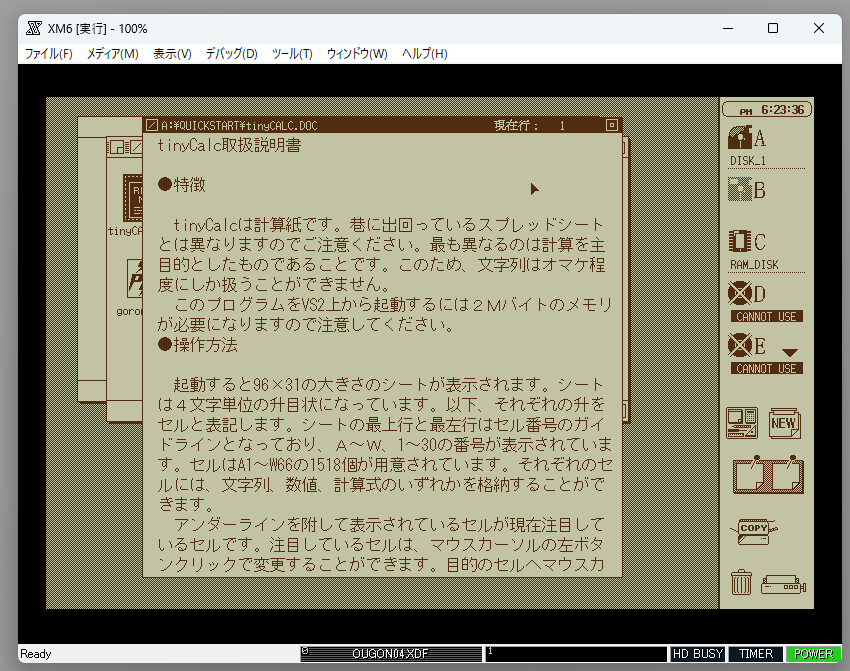Click the trash can icon
This screenshot has width=850, height=671.
[741, 582]
